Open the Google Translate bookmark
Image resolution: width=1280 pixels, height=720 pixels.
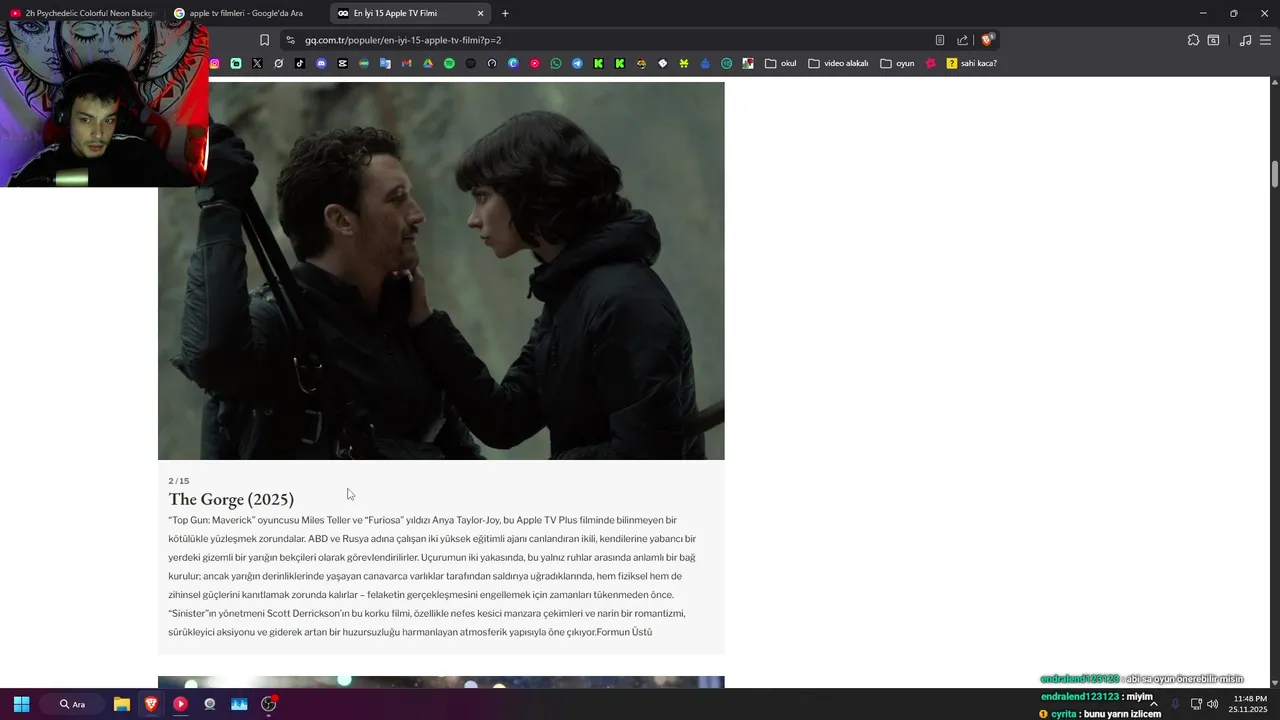coord(385,63)
